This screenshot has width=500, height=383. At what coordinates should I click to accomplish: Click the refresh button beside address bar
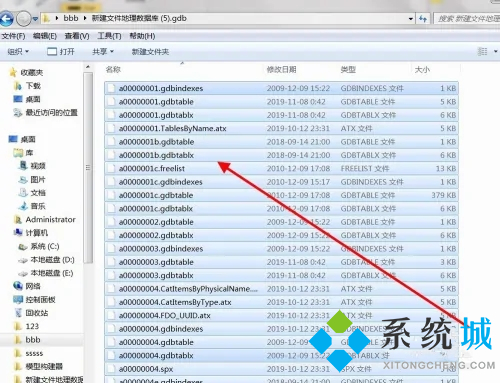(423, 19)
